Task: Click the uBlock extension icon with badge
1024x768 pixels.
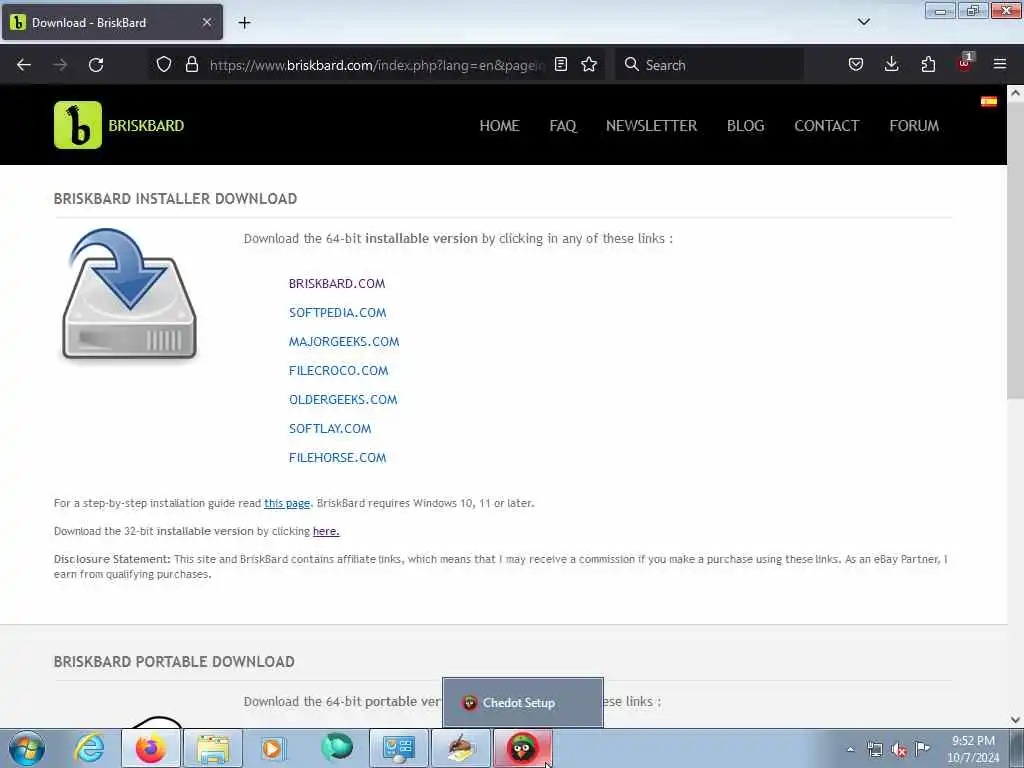Action: point(965,63)
